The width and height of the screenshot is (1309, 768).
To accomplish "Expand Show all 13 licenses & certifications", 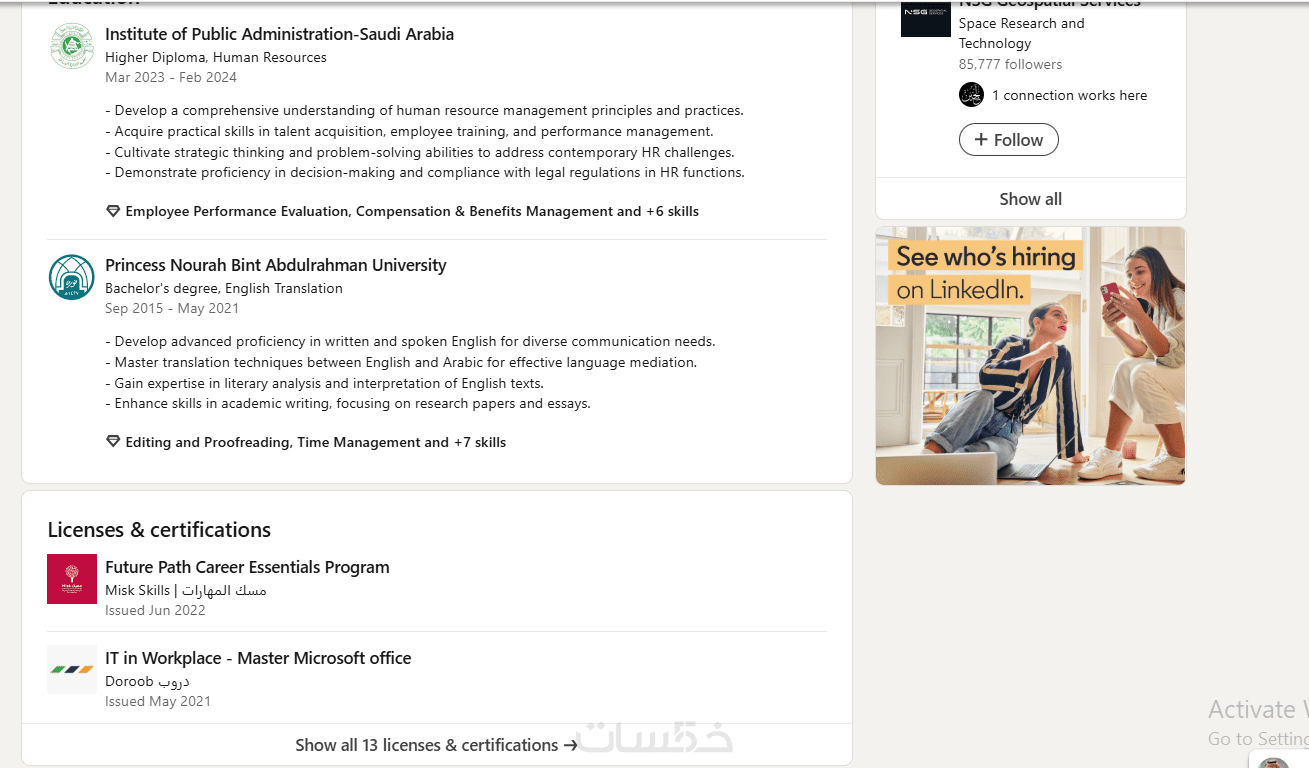I will (x=436, y=745).
